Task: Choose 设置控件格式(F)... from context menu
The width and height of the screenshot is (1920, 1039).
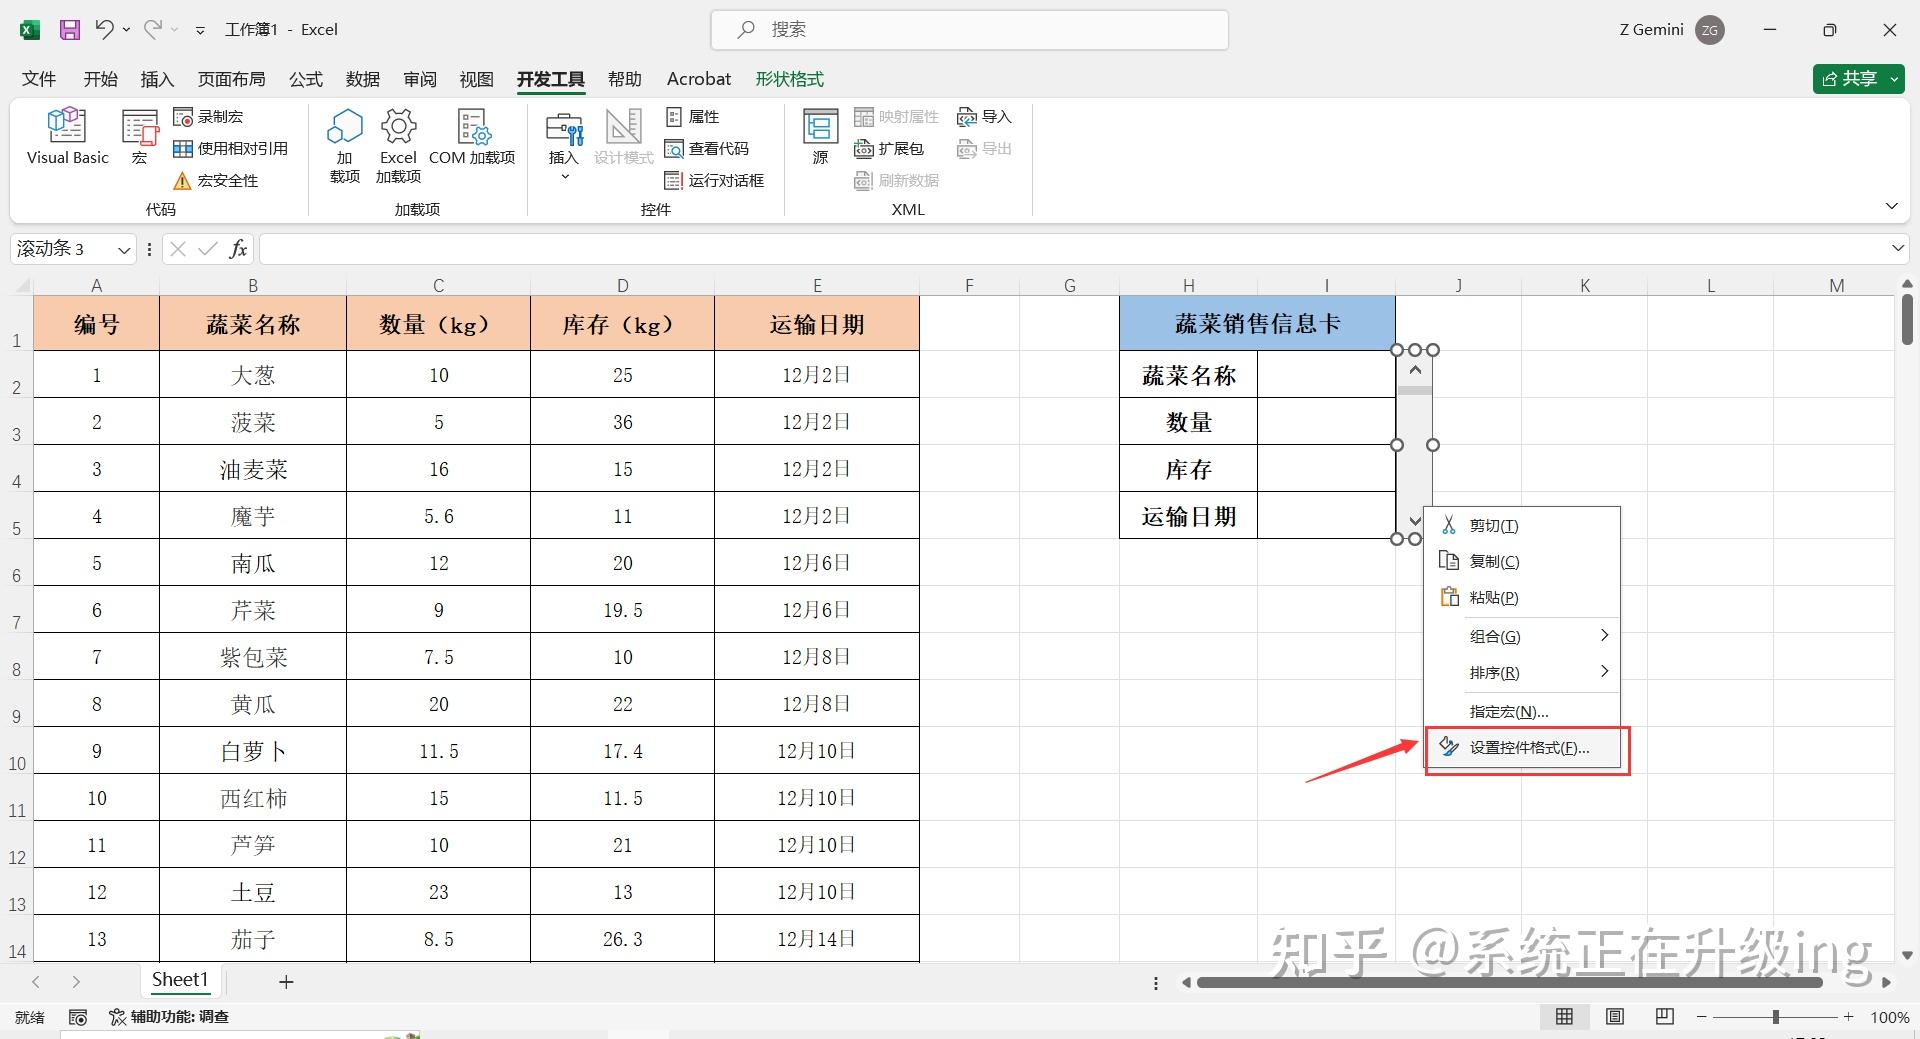Action: [x=1522, y=748]
